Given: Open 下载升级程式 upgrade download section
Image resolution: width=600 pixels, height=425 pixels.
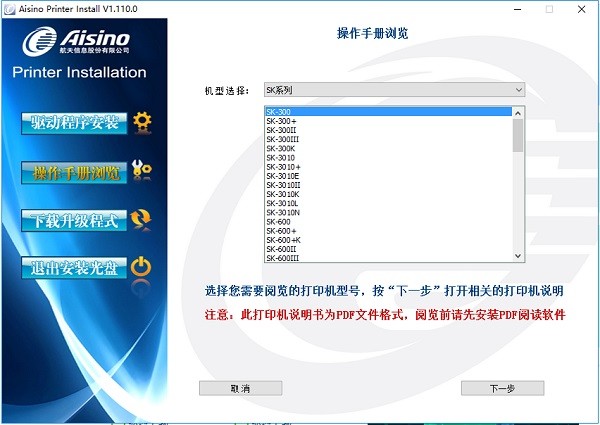Looking at the screenshot, I should tap(74, 220).
